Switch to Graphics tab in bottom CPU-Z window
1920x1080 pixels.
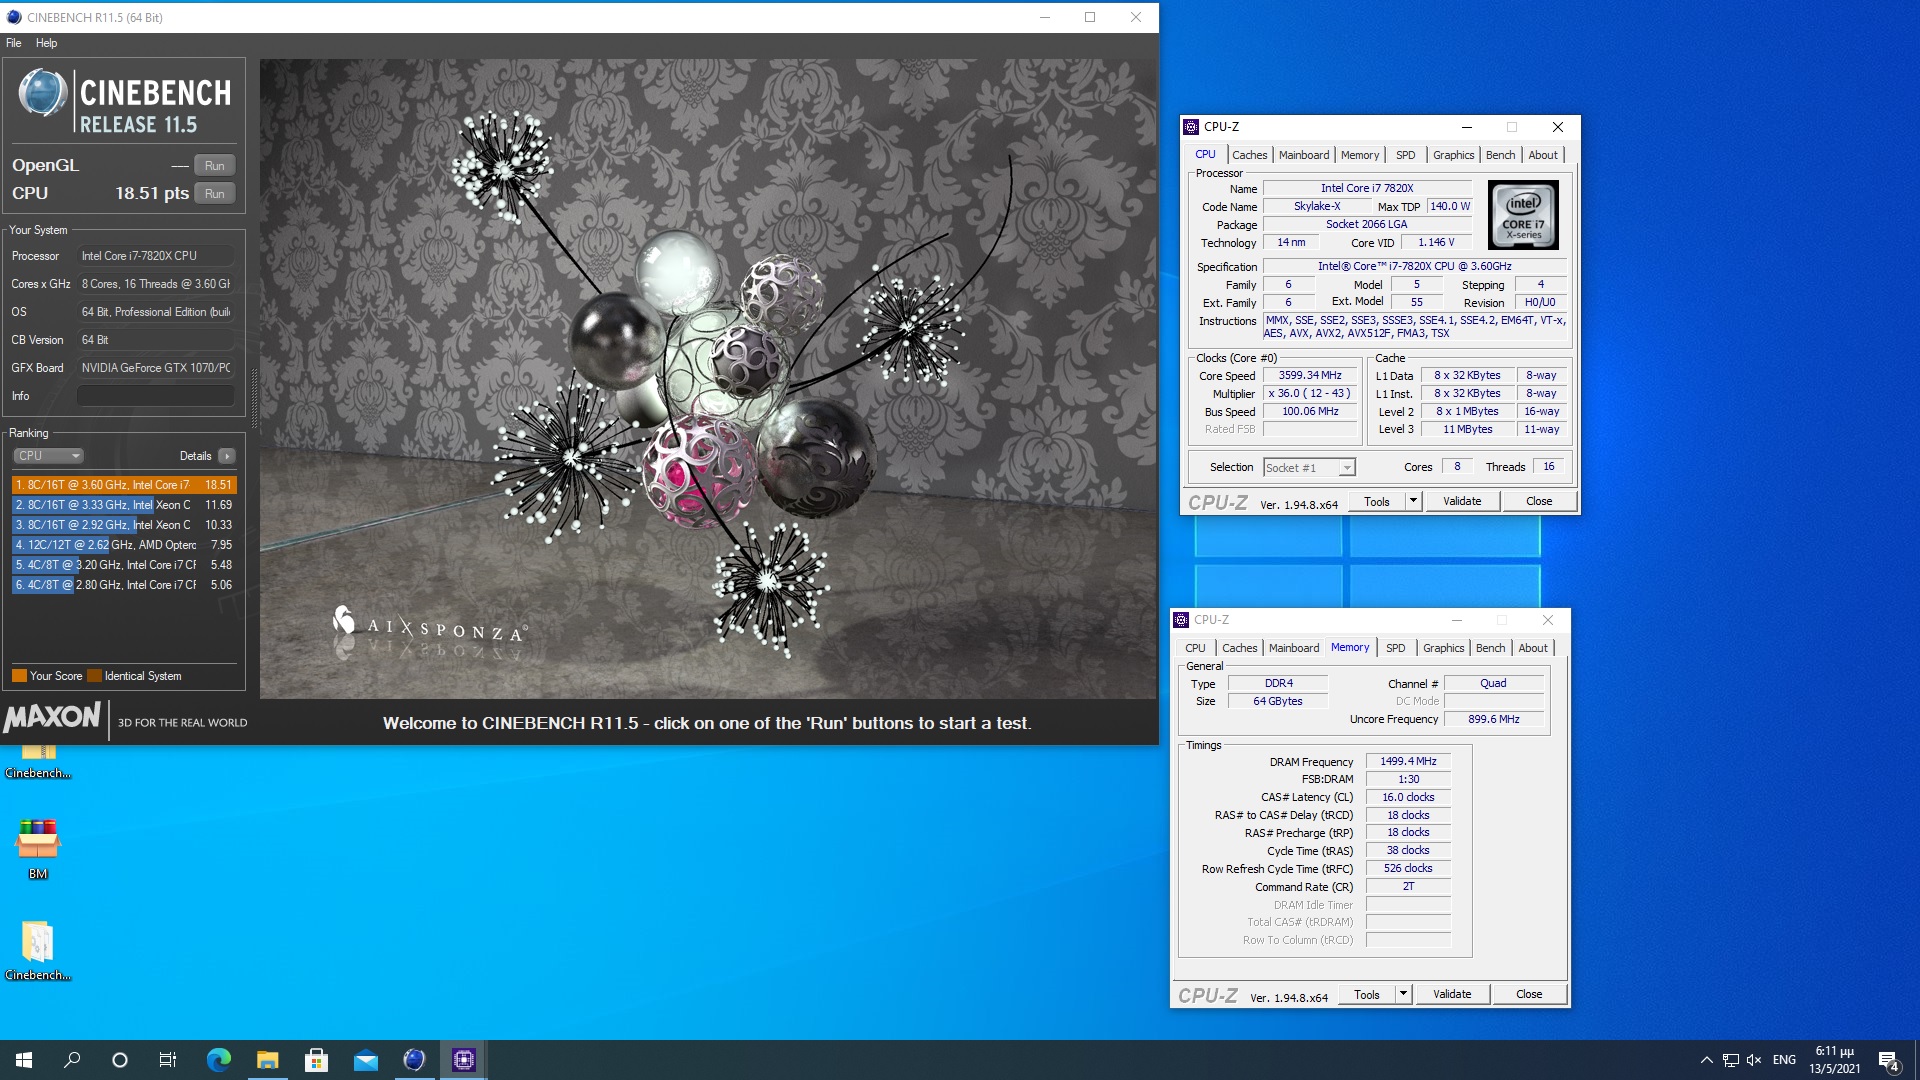(1443, 648)
